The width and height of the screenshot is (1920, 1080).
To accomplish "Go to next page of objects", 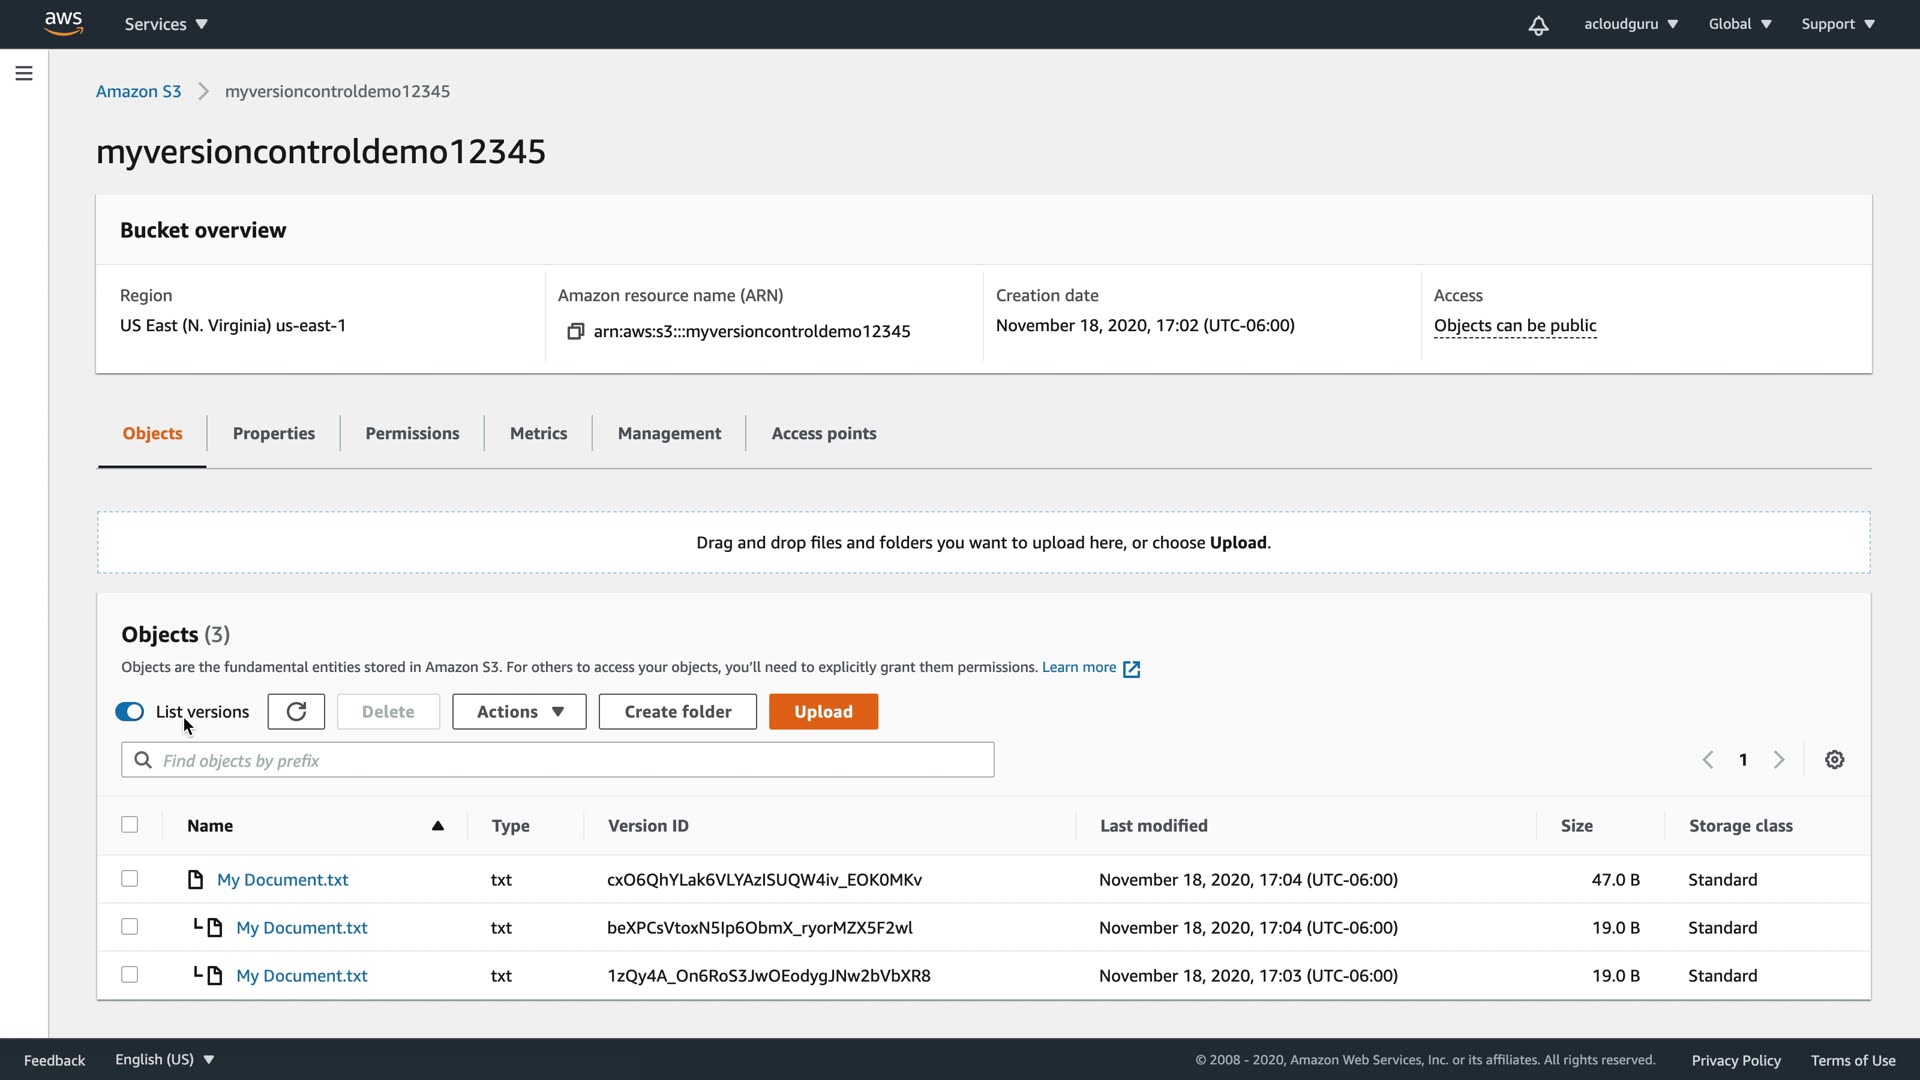I will tap(1779, 760).
